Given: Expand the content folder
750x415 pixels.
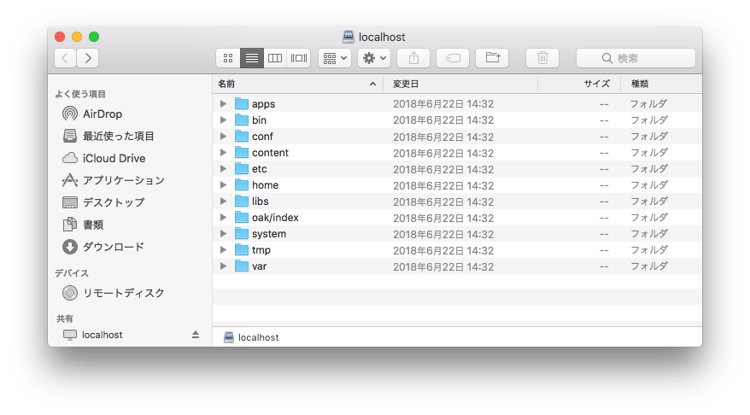Looking at the screenshot, I should [223, 153].
